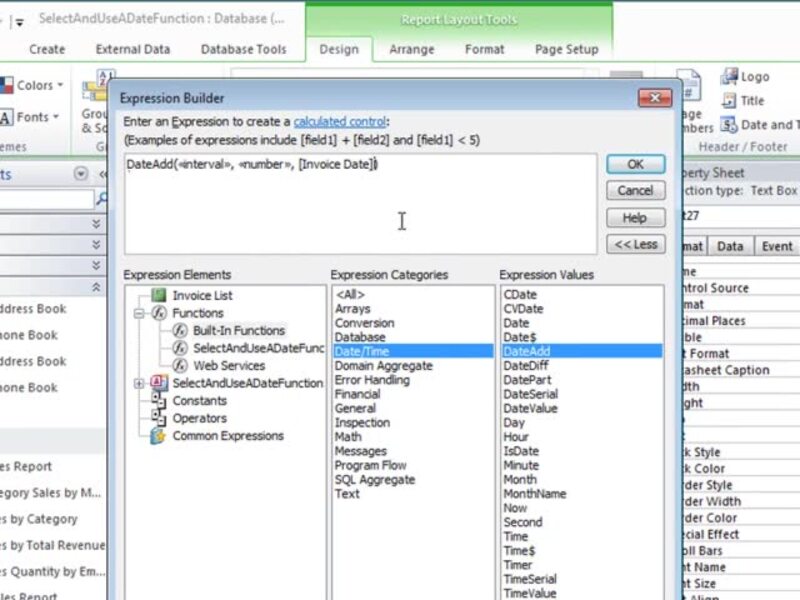Select DateDiff in Expression Values
Screen dimensions: 800x600
point(524,366)
